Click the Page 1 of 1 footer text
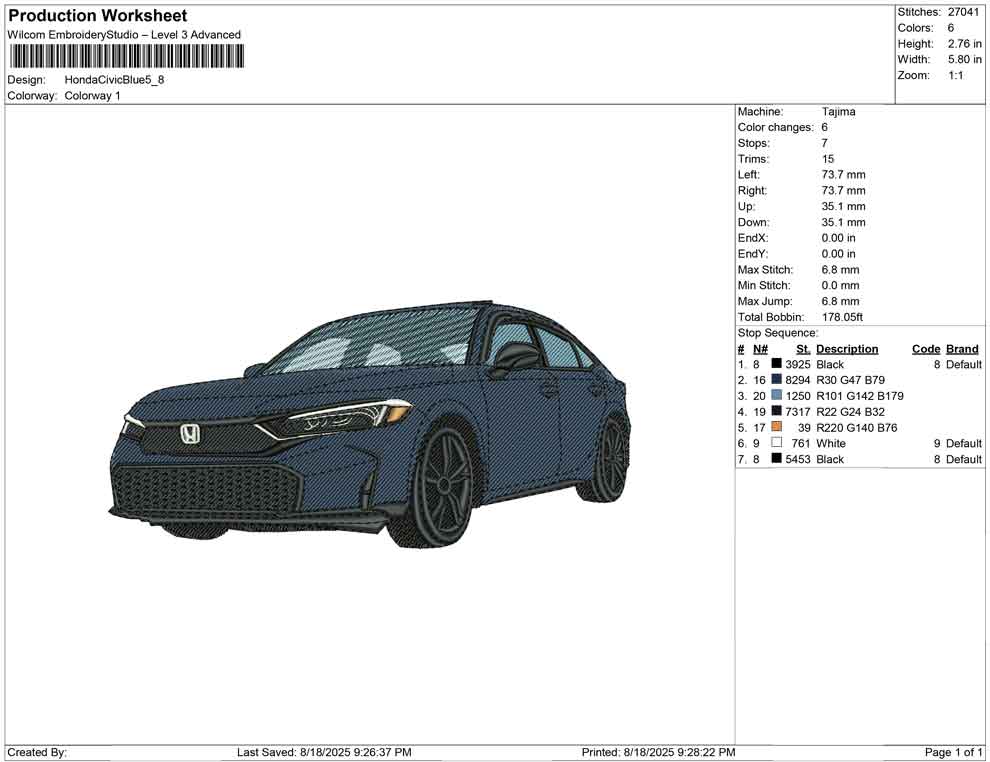Screen dimensions: 990x762 (x=953, y=752)
